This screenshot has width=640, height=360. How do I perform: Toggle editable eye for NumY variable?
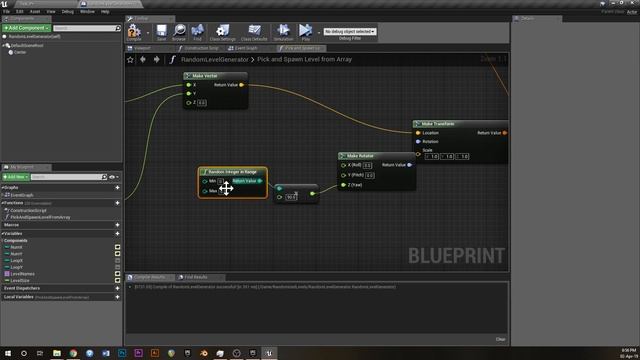click(118, 254)
